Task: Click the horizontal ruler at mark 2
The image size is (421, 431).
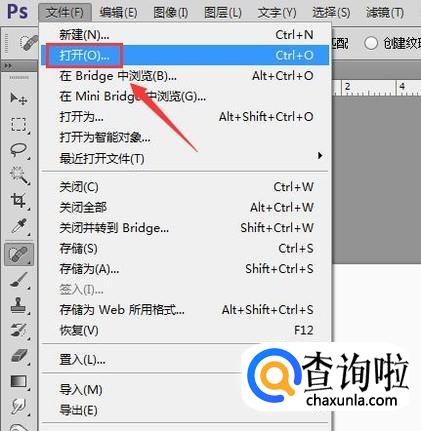Action: point(348,87)
